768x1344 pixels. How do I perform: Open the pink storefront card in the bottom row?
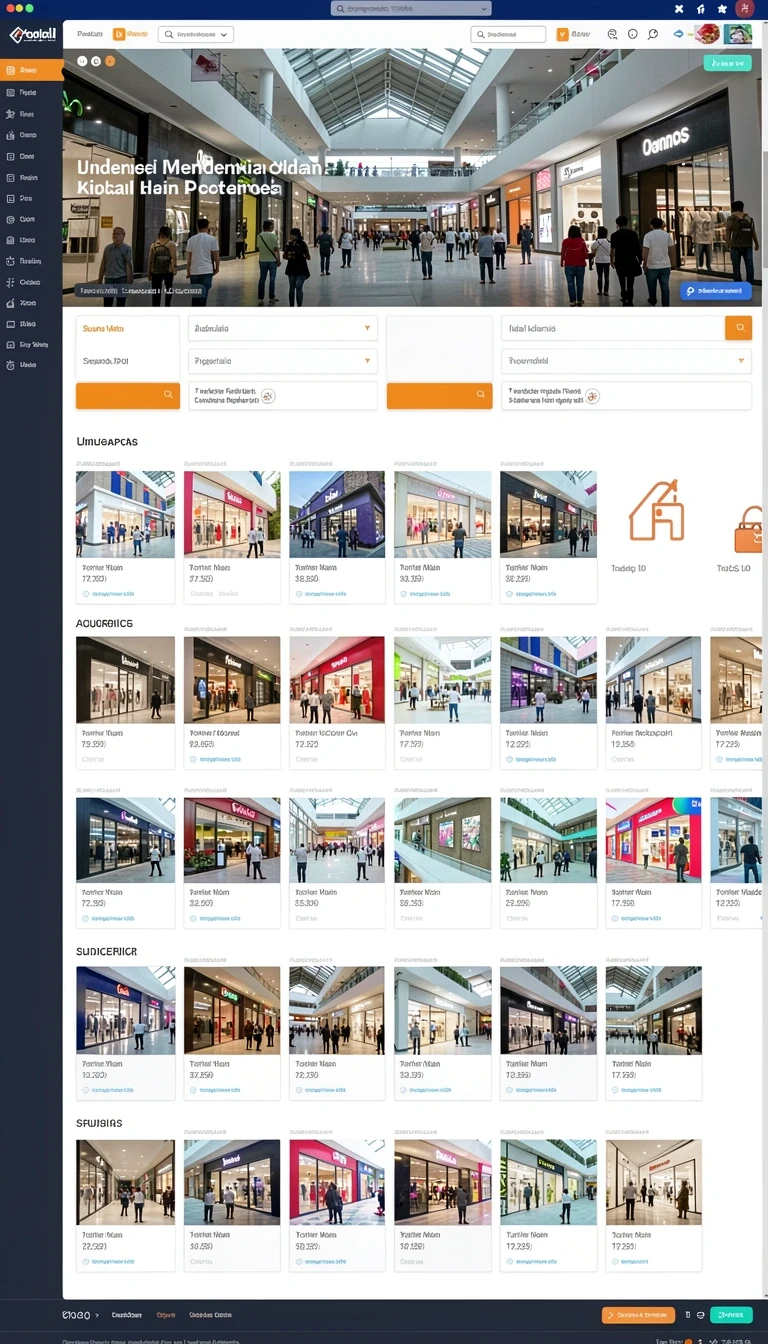(337, 1205)
